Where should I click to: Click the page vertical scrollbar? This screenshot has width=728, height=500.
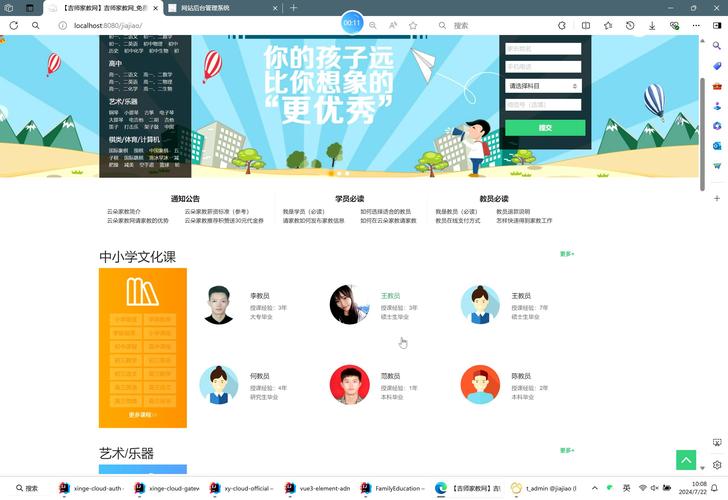703,130
